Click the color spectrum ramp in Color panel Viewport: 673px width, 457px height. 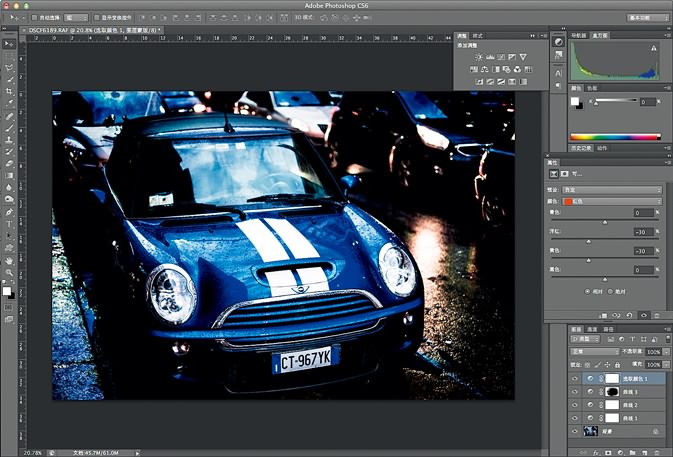[x=615, y=137]
